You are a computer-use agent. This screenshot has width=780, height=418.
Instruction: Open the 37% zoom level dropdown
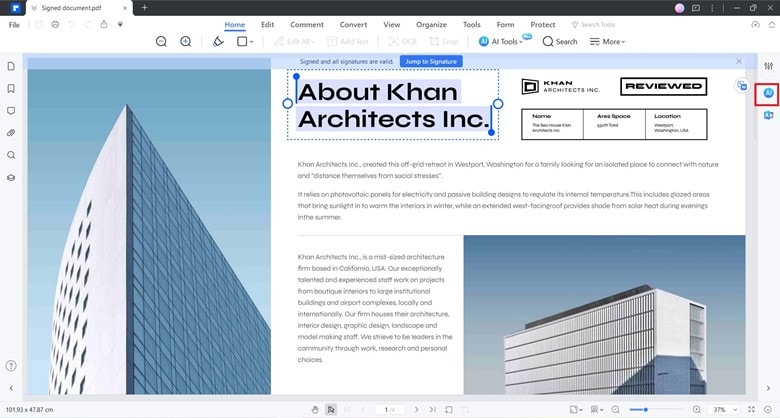tap(725, 410)
